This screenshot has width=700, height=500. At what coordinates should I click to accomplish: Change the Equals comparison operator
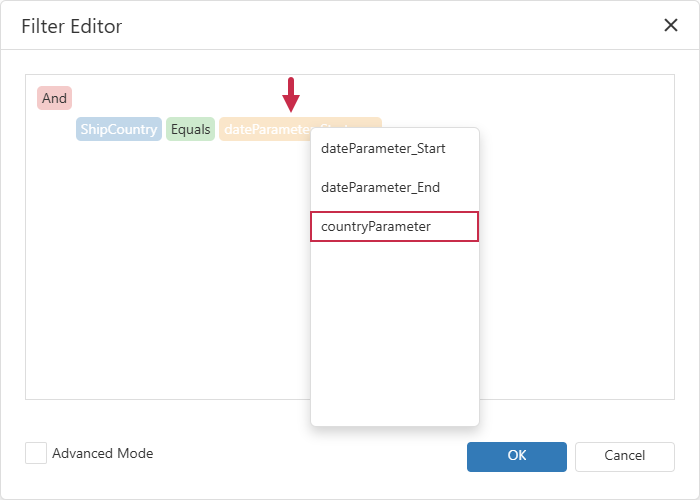pyautogui.click(x=191, y=129)
